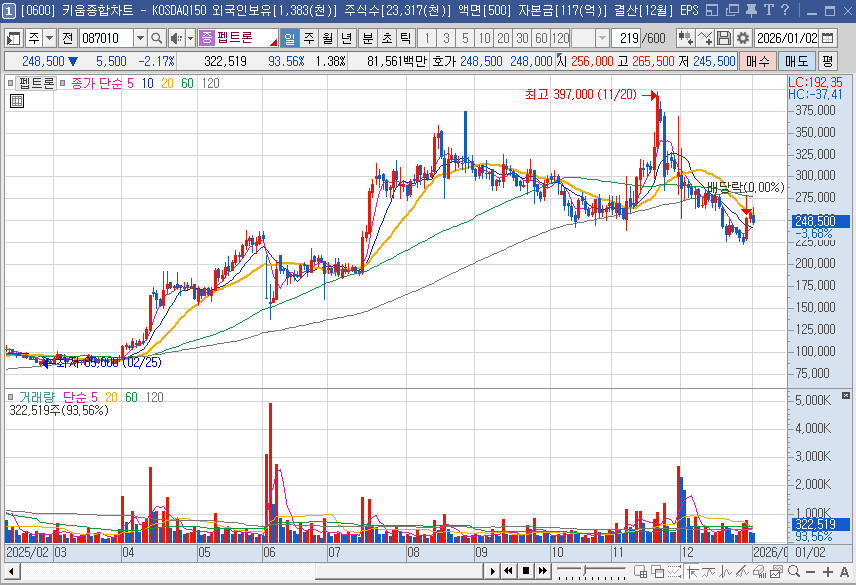The height and width of the screenshot is (585, 856).
Task: Select minute 분 period toggle
Action: click(368, 38)
